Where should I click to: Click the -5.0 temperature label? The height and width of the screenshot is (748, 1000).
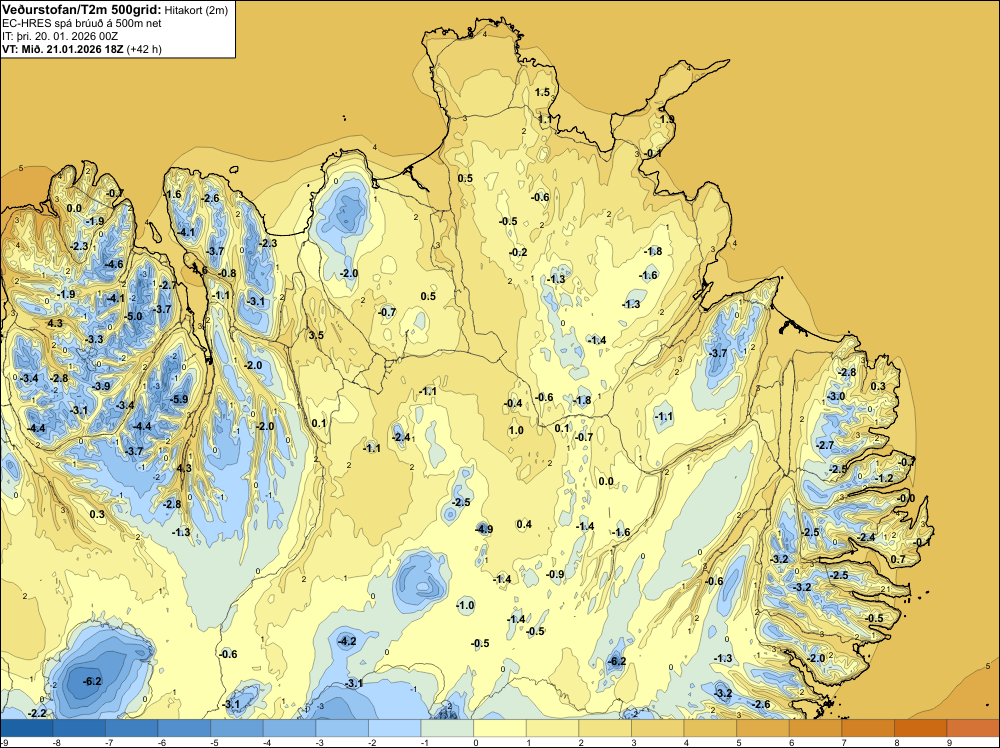coord(134,316)
